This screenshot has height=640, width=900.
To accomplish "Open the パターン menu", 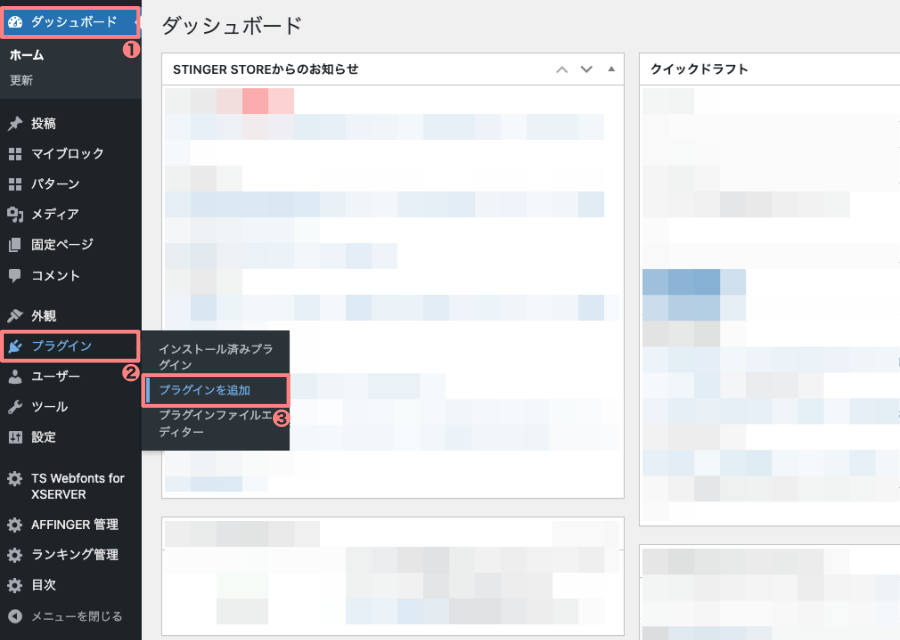I will 70,184.
